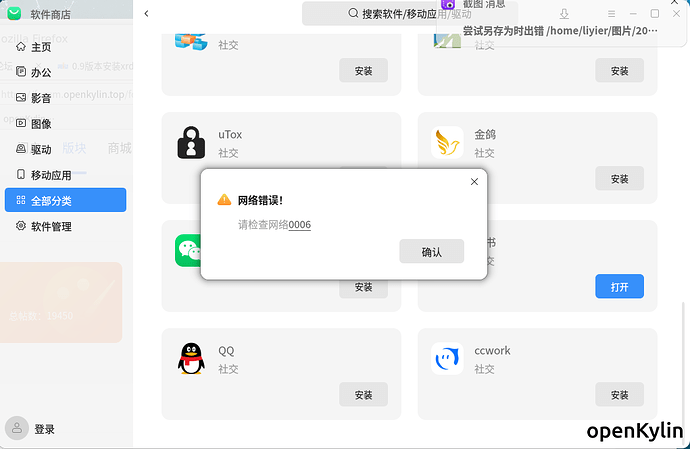Click the 网络错误! dialog title

(x=260, y=200)
